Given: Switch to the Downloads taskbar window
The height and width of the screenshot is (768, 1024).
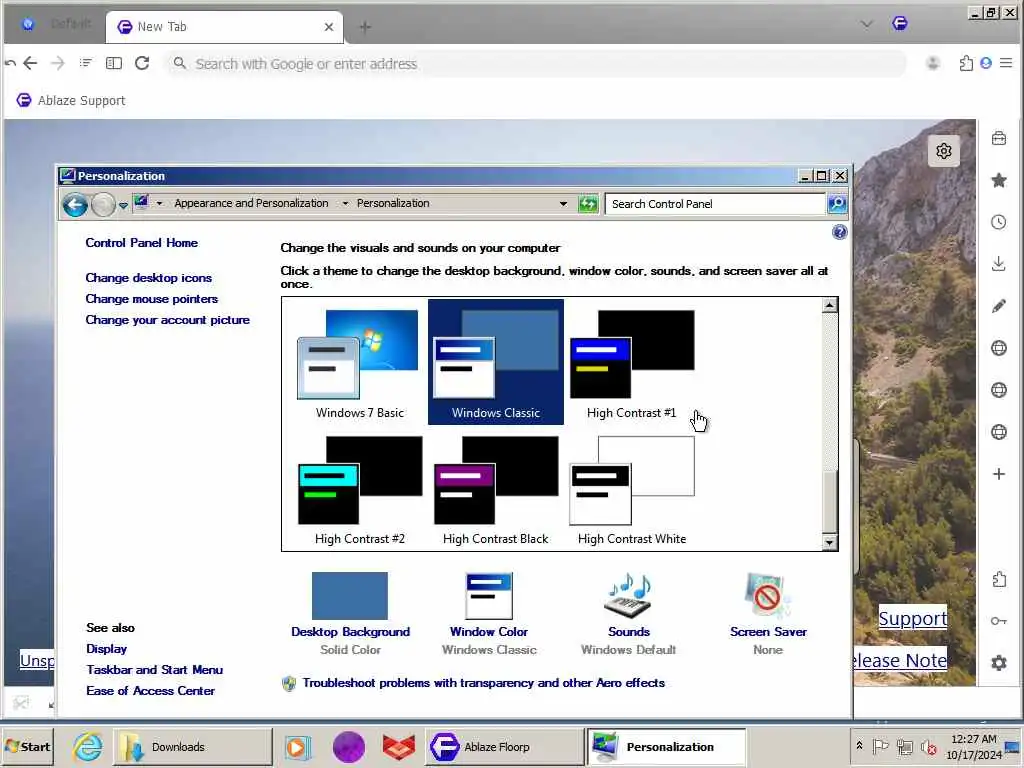Looking at the screenshot, I should coord(193,747).
